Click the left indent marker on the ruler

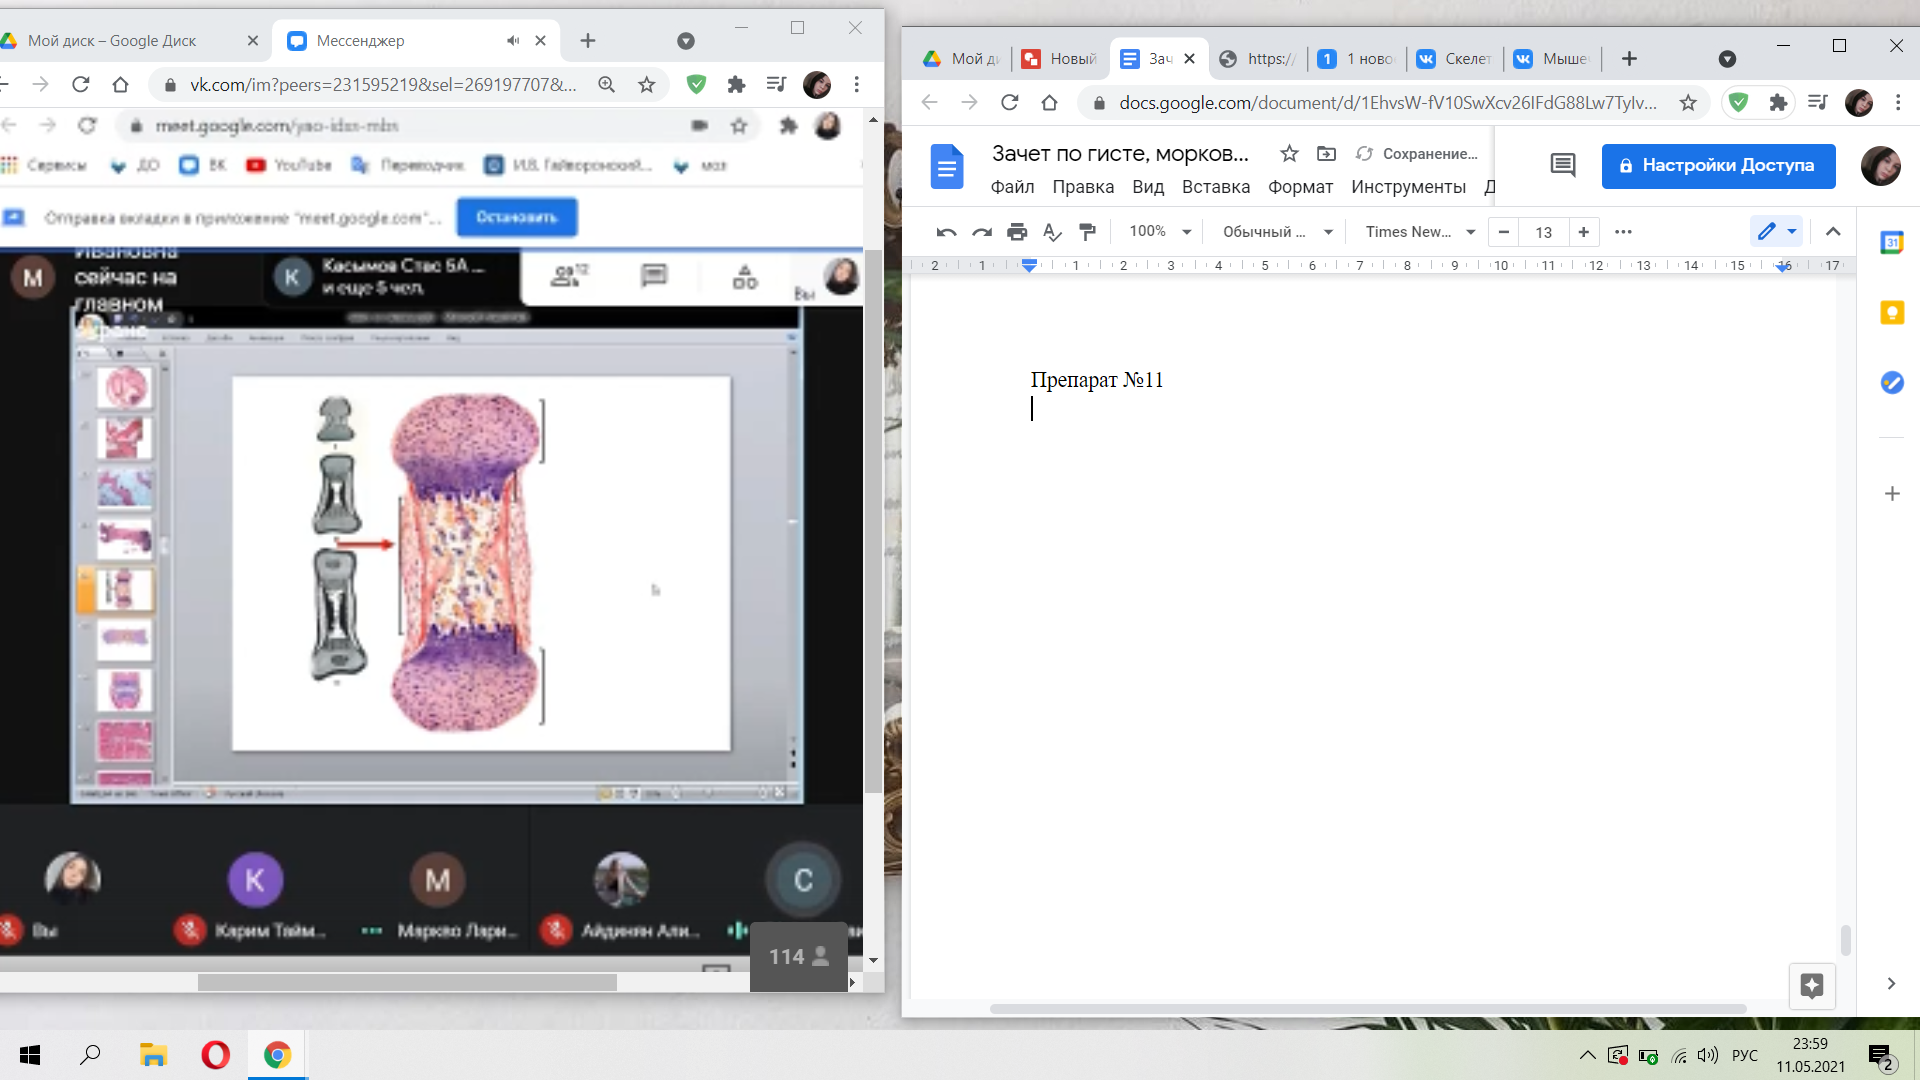[1029, 266]
